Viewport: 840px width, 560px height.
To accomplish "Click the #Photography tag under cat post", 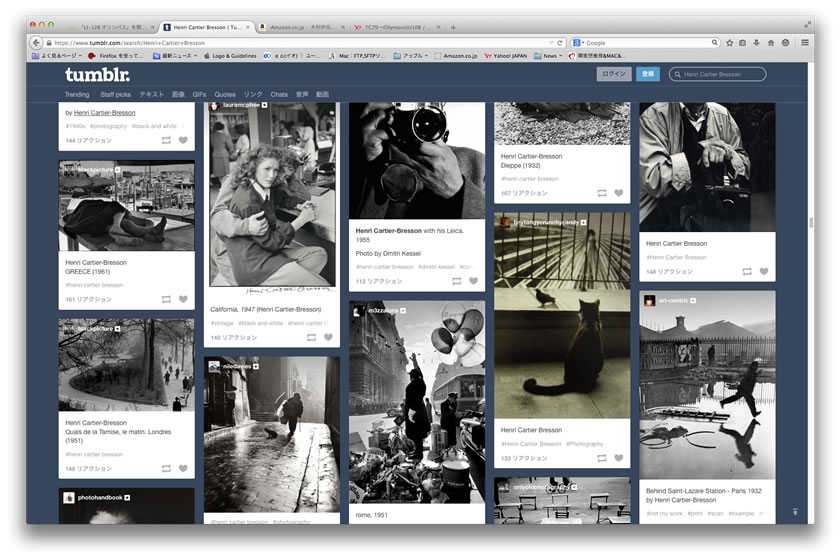I will pos(584,444).
